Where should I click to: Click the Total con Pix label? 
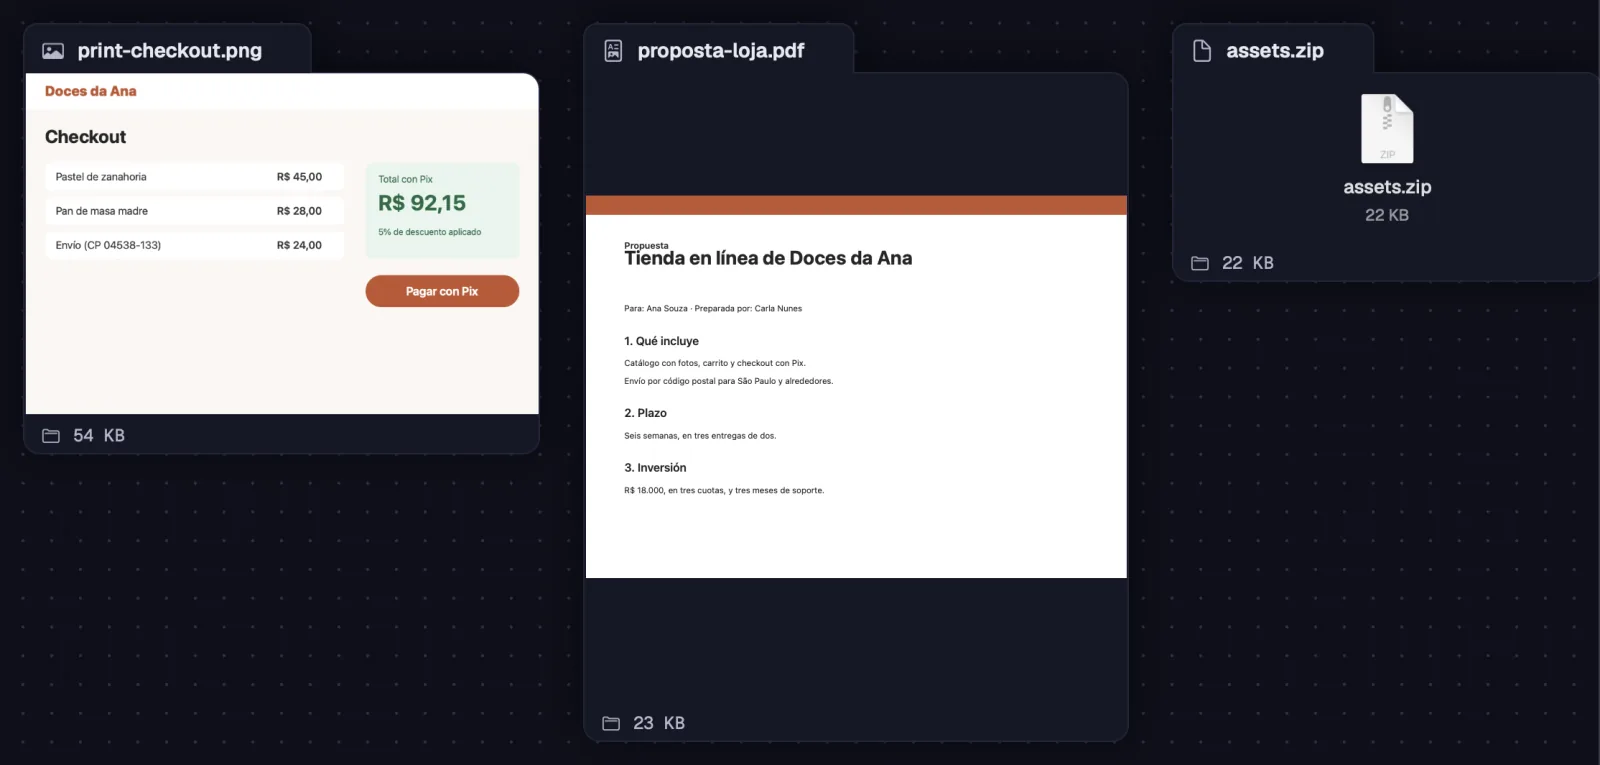point(406,179)
